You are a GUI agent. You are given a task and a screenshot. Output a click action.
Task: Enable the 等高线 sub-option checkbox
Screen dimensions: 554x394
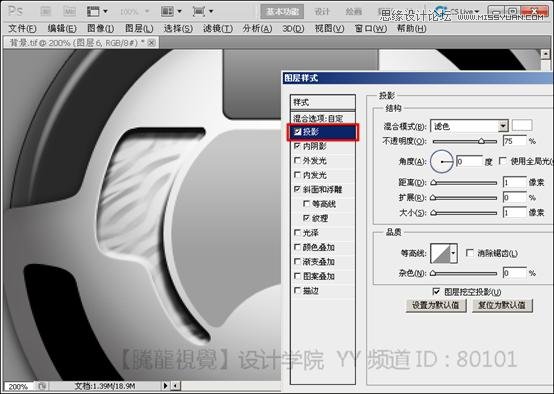[307, 204]
